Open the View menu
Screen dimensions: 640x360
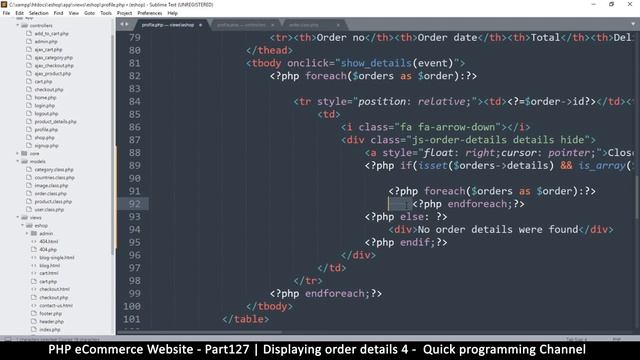[74, 13]
